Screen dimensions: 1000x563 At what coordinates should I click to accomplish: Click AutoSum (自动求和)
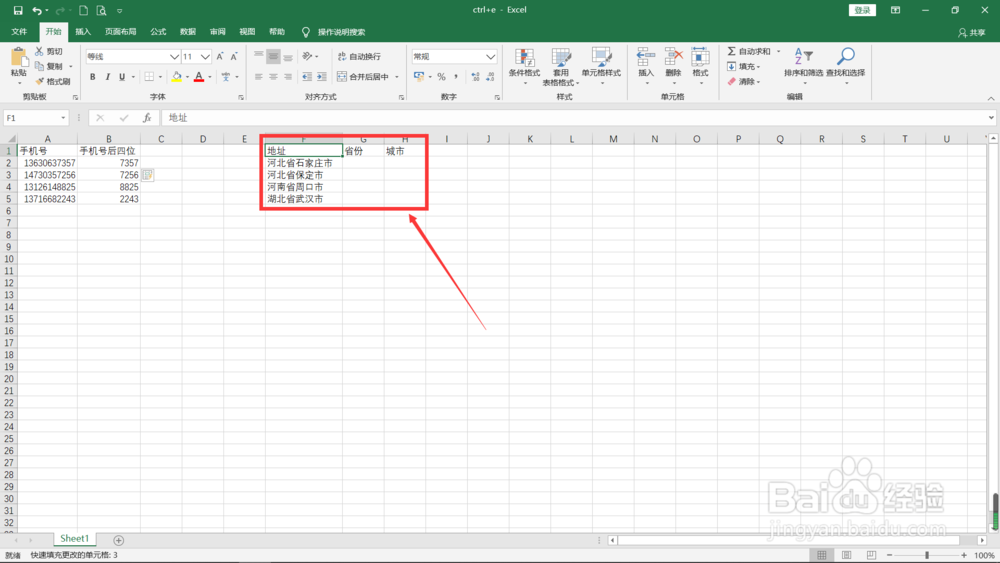click(x=749, y=51)
